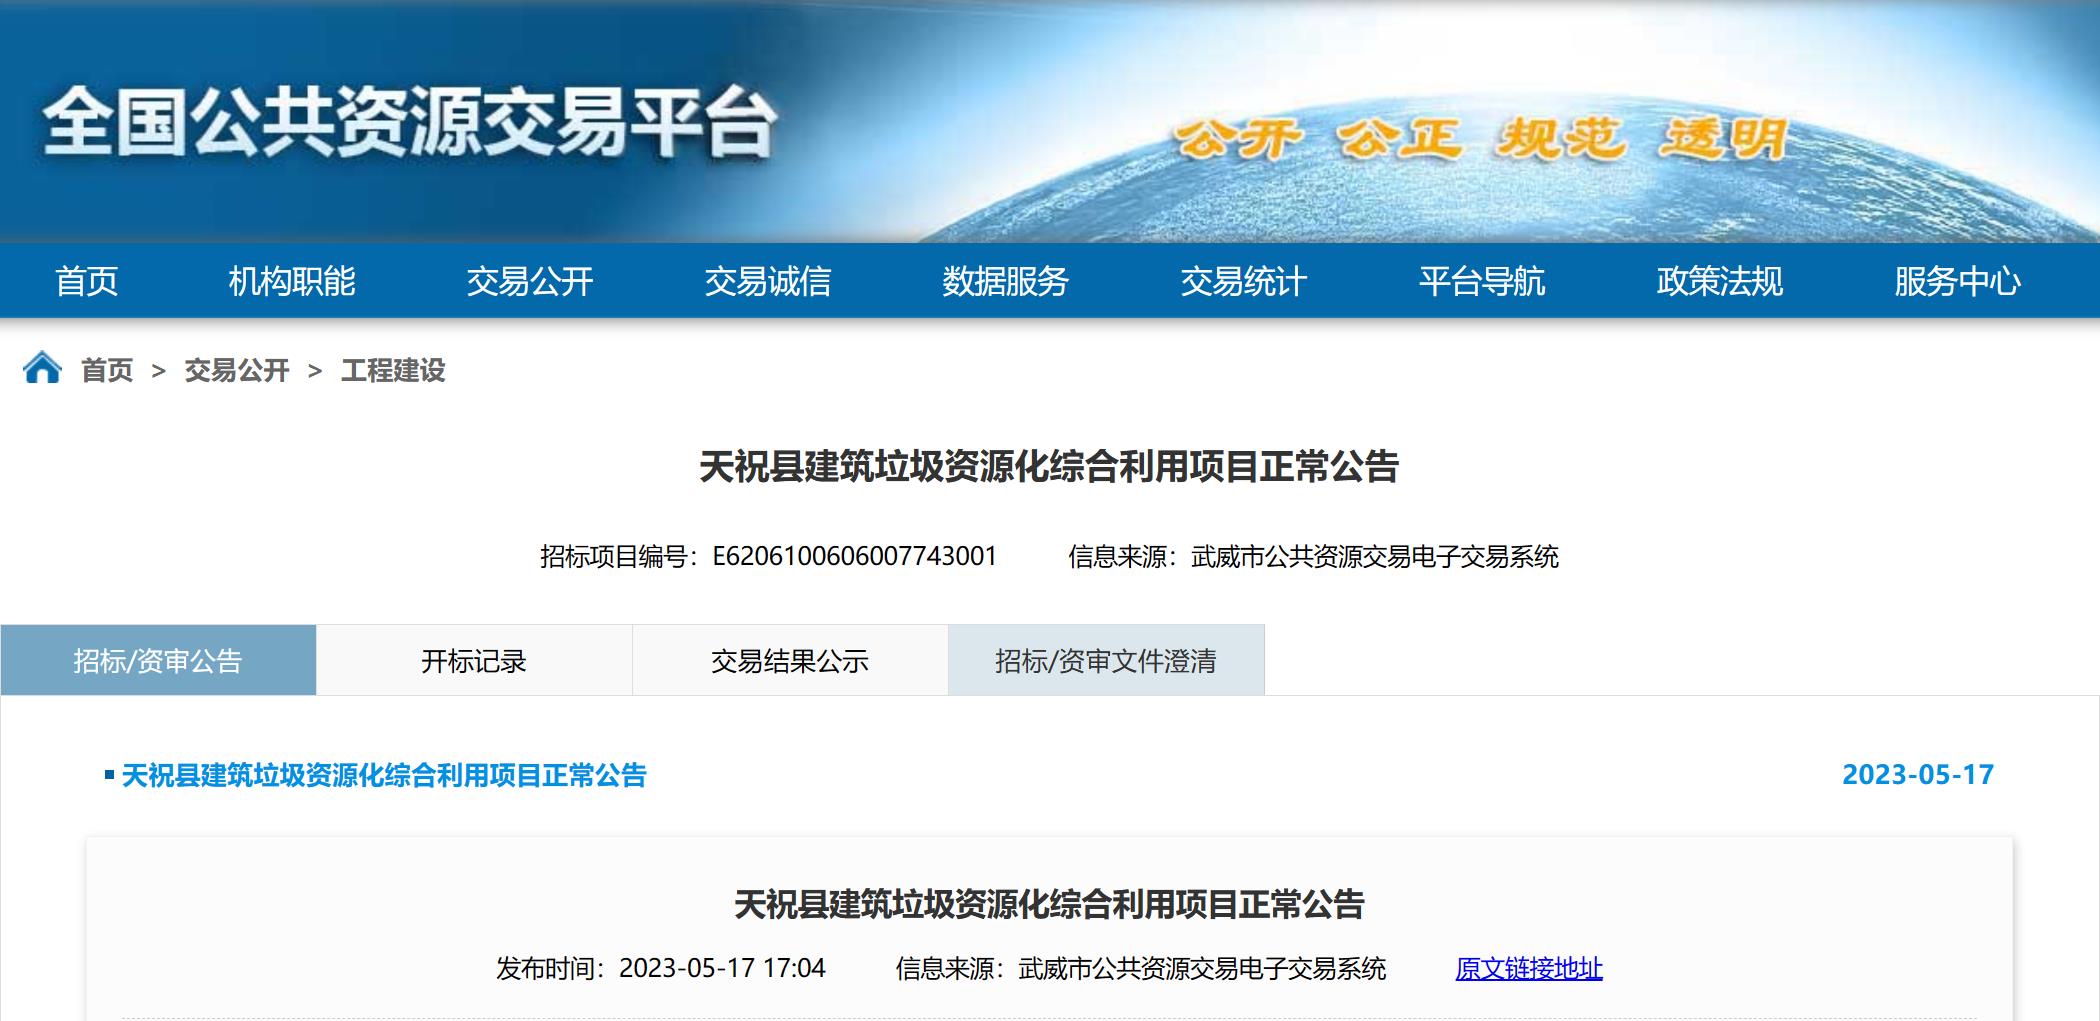The image size is (2100, 1021).
Task: Click the home icon in breadcrumb
Action: pyautogui.click(x=42, y=369)
